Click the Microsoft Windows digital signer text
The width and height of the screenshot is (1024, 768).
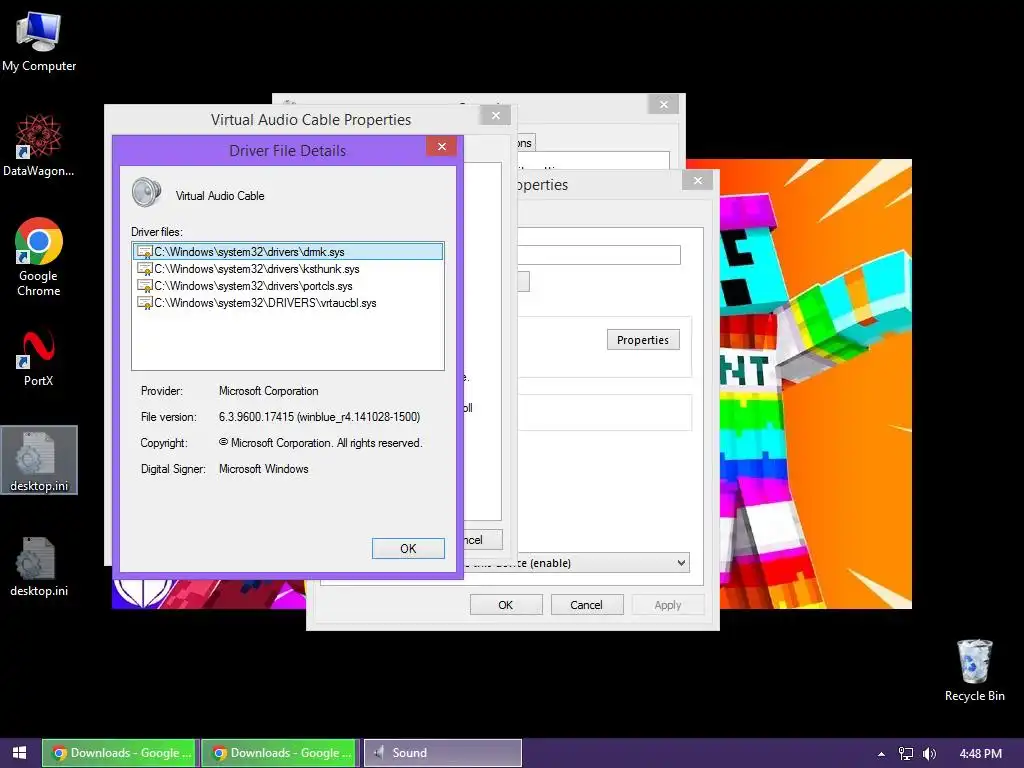point(263,469)
